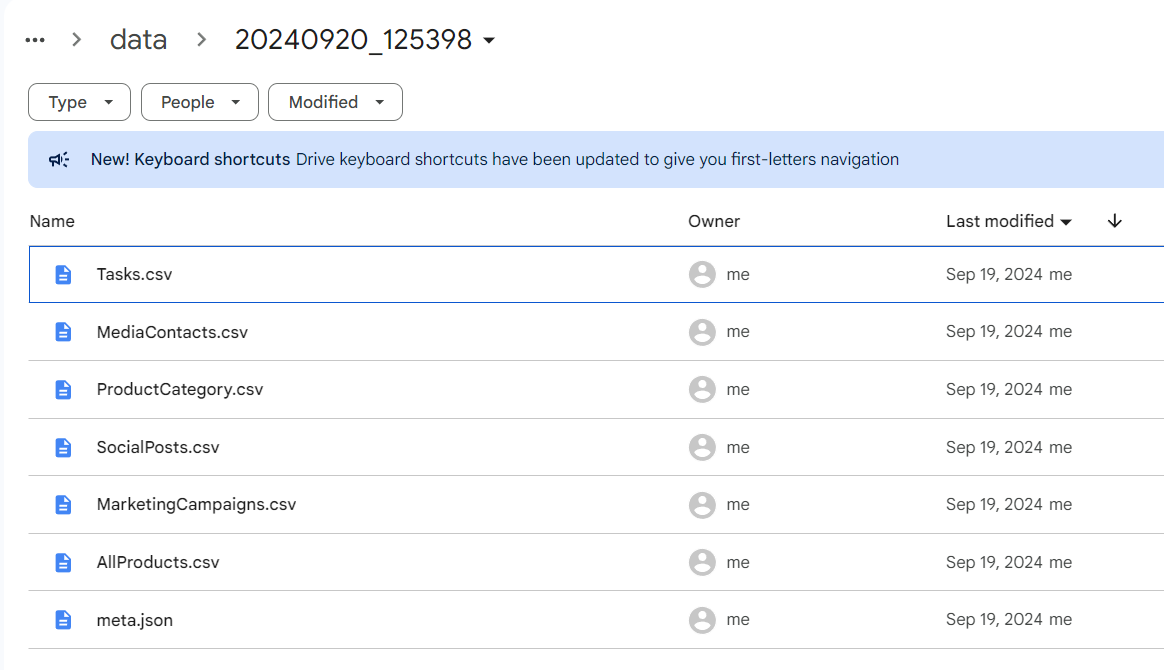1164x670 pixels.
Task: Click the MediaContacts.csv document icon
Action: click(63, 332)
